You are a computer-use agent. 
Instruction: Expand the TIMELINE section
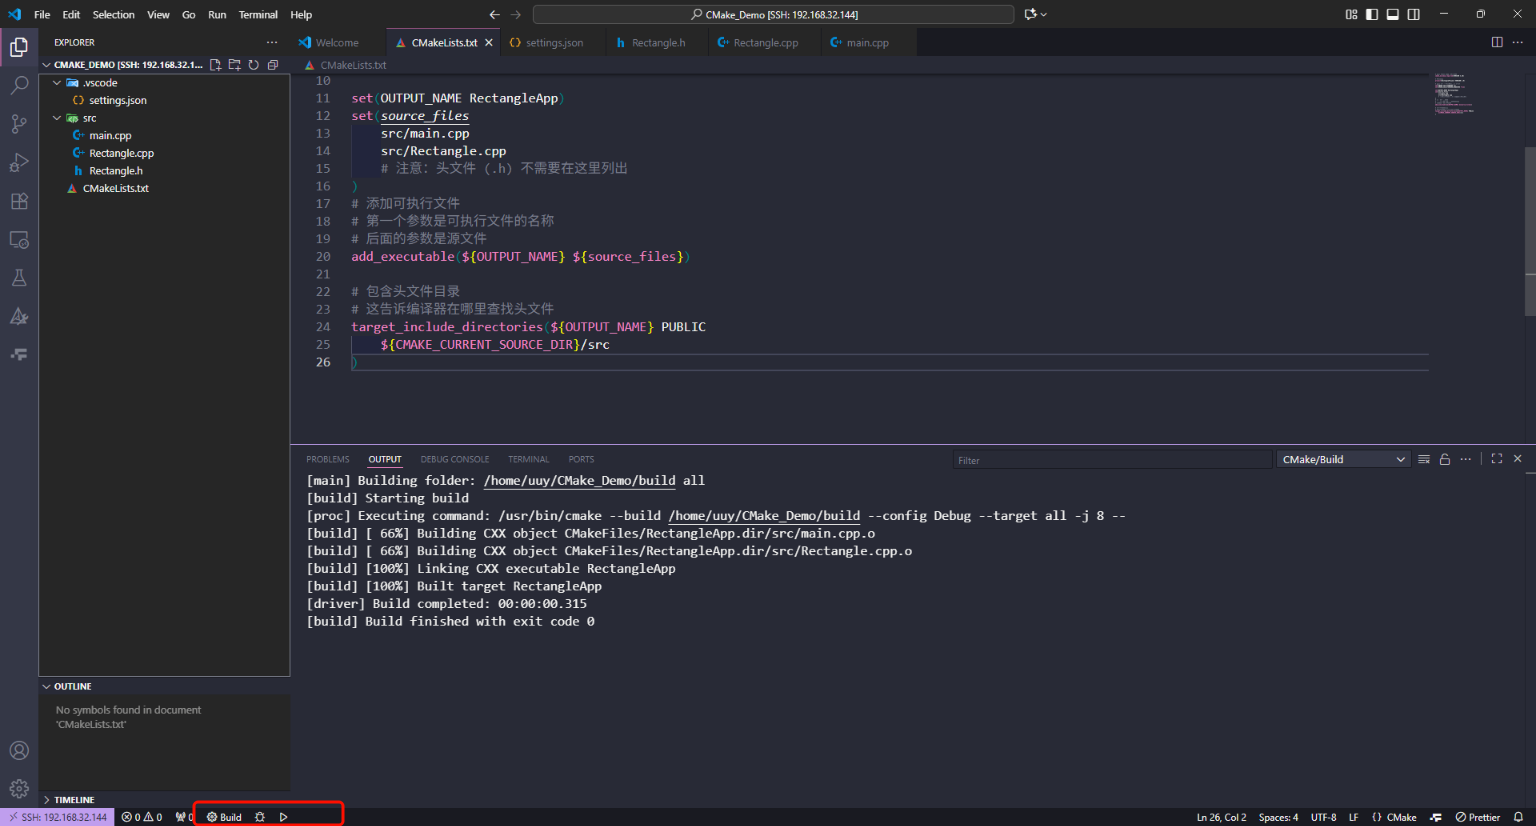tap(74, 800)
